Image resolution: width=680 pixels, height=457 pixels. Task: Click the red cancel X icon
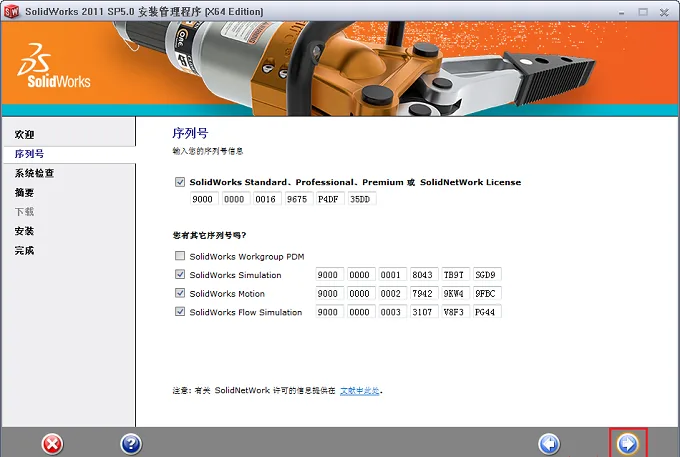click(52, 444)
